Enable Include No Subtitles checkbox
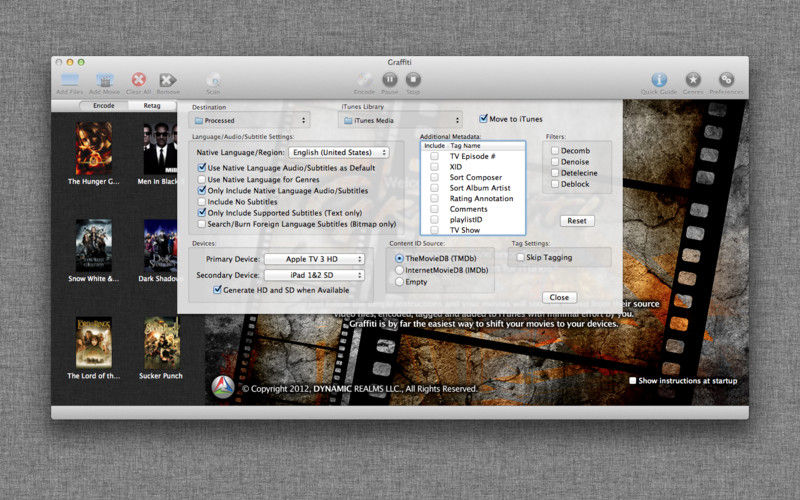This screenshot has width=800, height=500. (202, 202)
